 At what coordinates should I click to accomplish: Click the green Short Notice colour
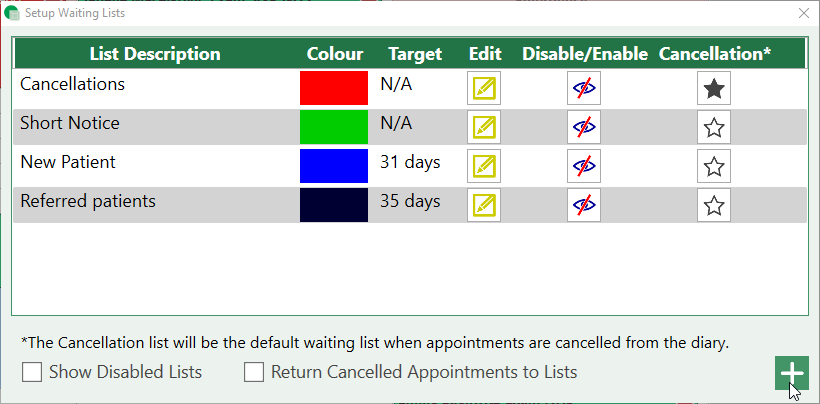334,127
